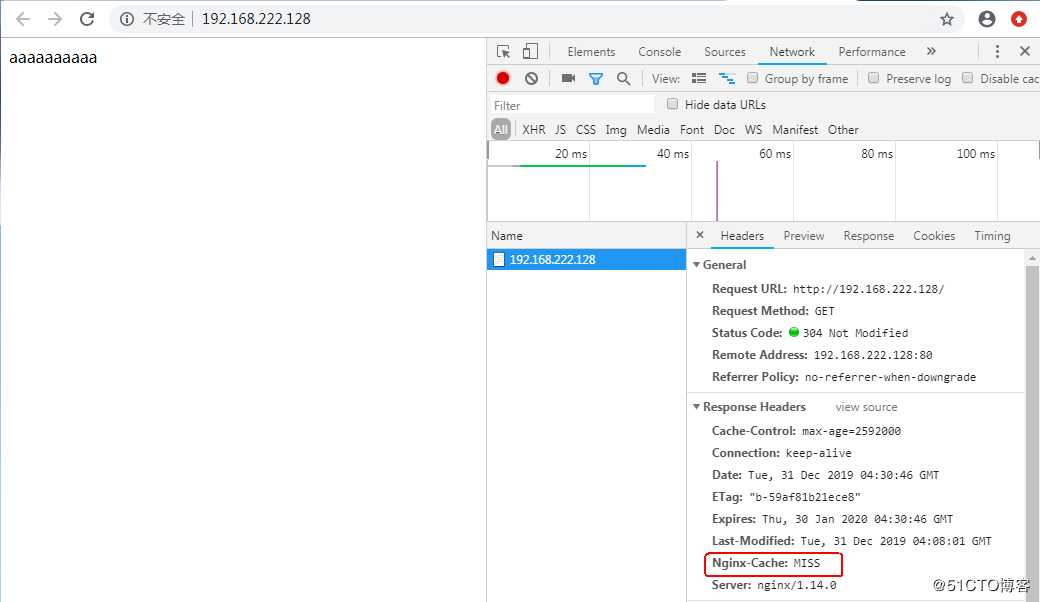Close the DevTools panel
Viewport: 1040px width, 602px height.
click(x=1025, y=51)
